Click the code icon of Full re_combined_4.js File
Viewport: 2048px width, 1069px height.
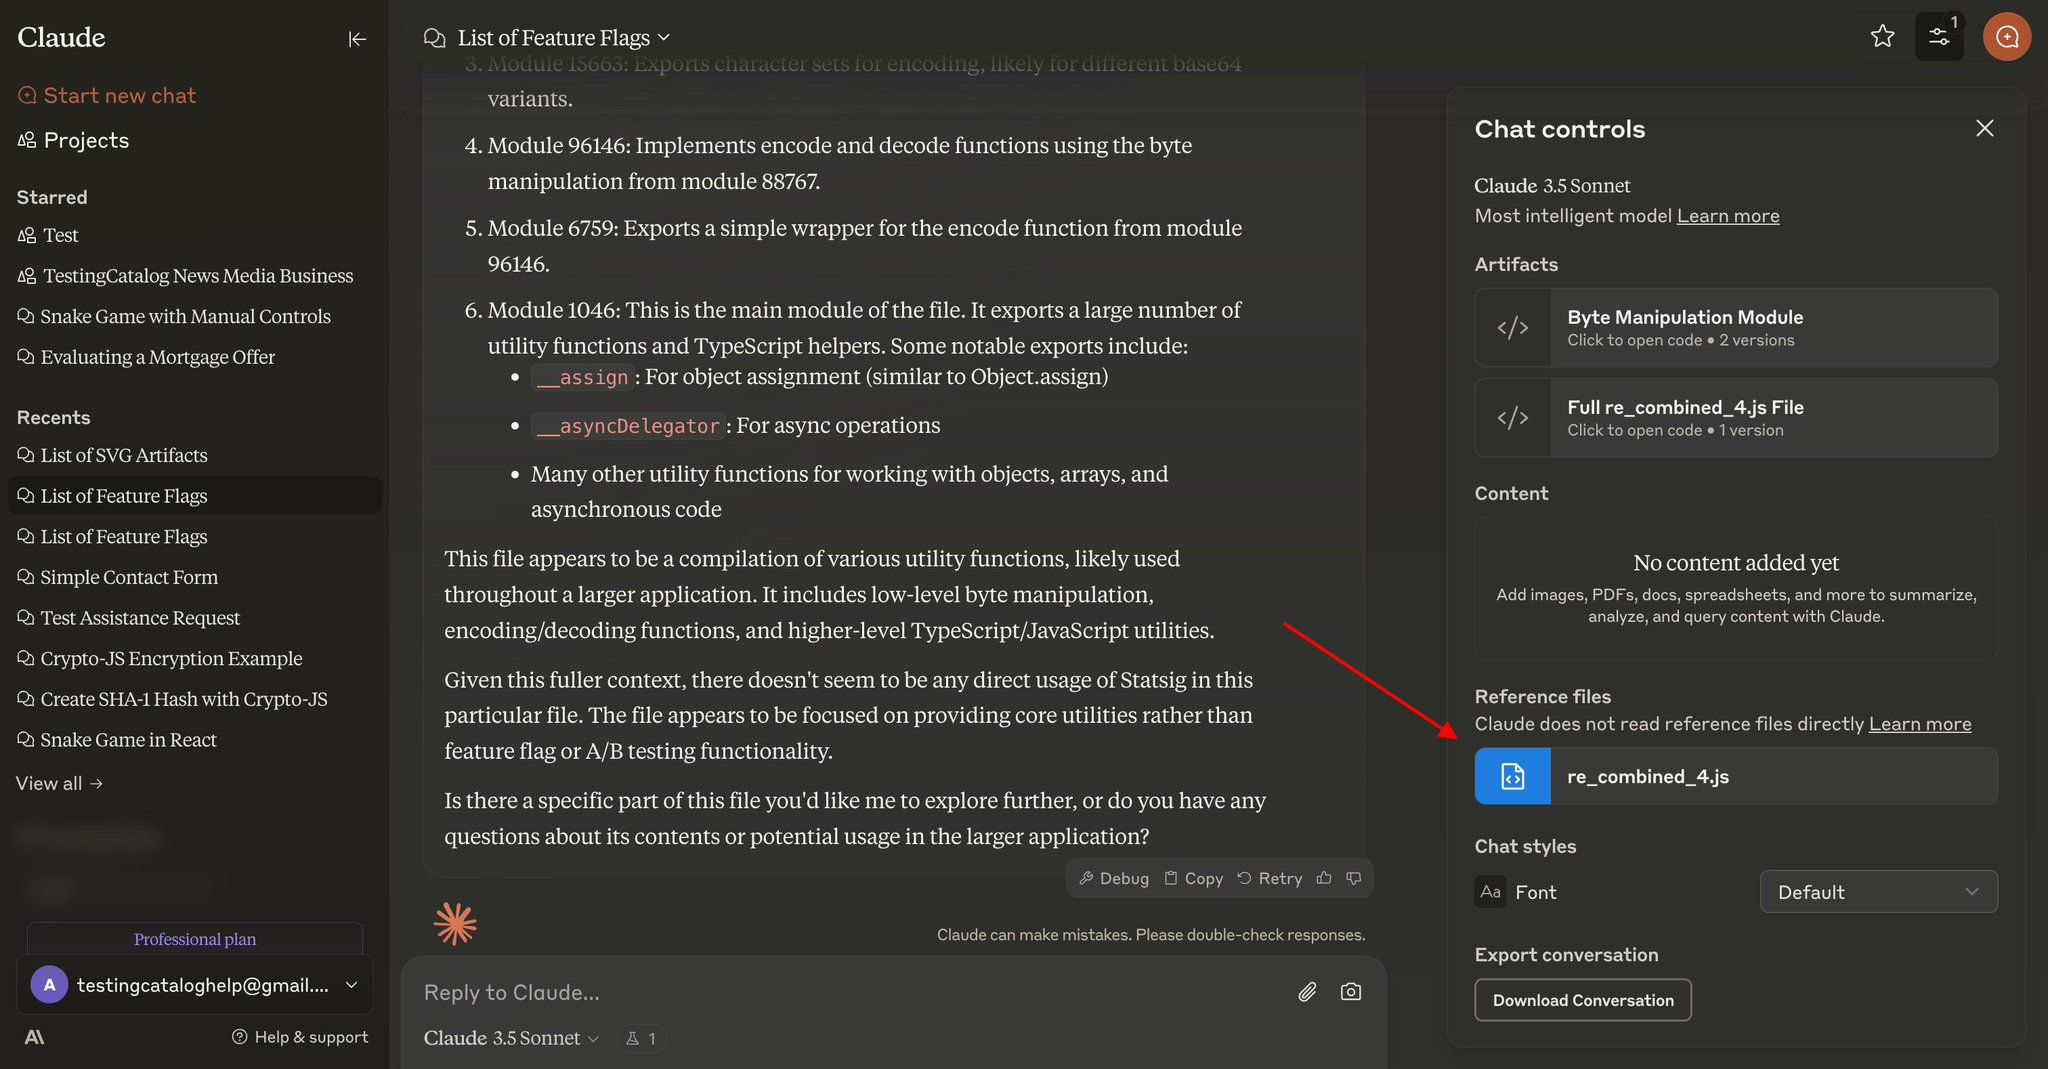coord(1512,418)
